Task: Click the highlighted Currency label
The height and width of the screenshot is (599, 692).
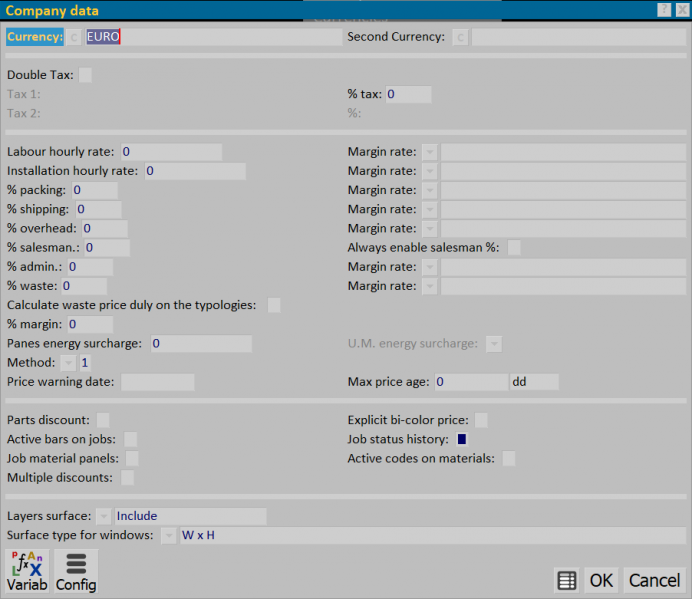Action: pos(35,37)
